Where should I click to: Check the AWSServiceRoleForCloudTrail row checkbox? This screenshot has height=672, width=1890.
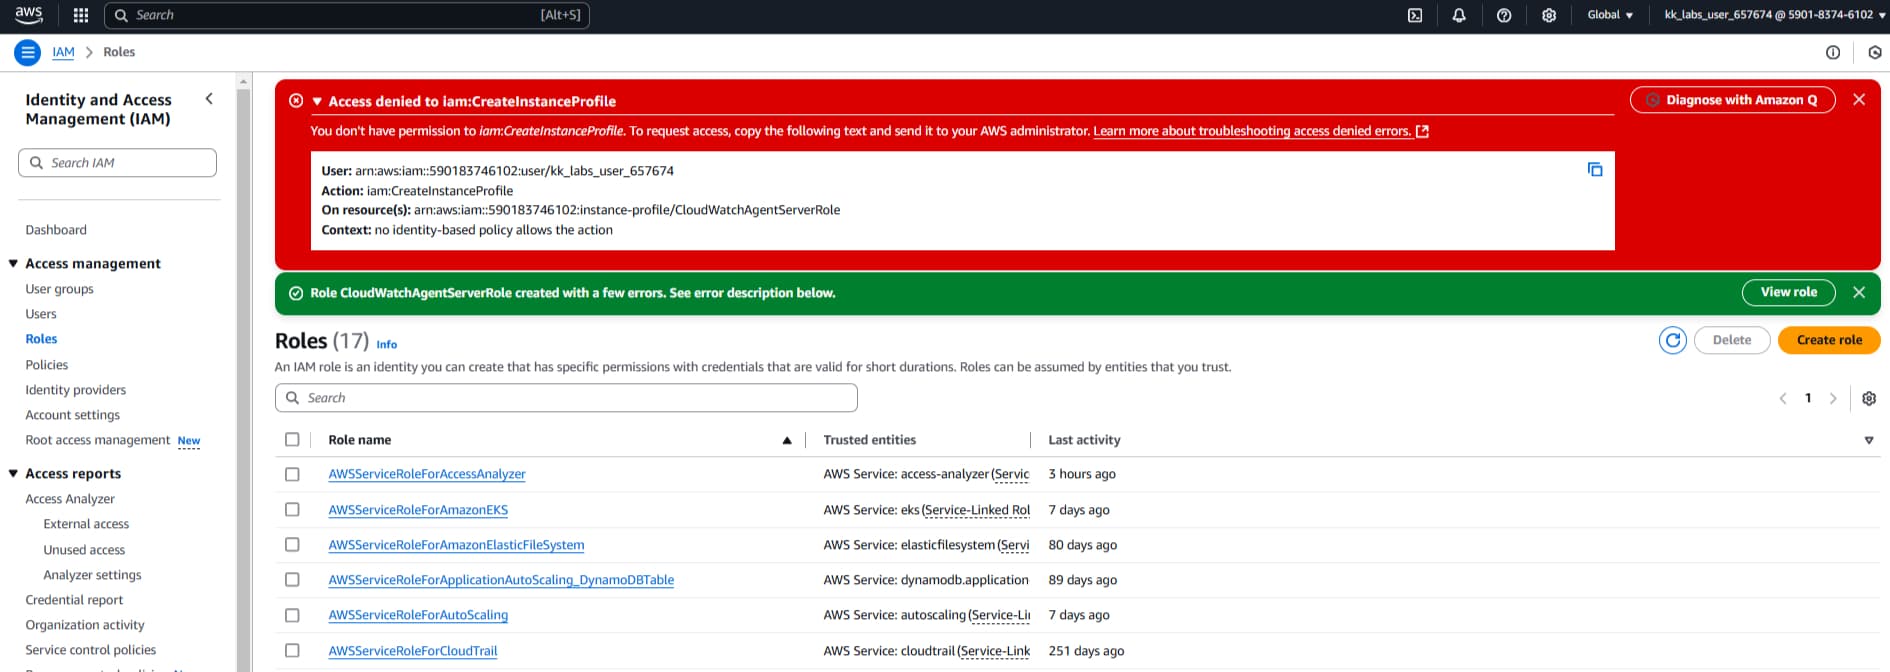292,650
